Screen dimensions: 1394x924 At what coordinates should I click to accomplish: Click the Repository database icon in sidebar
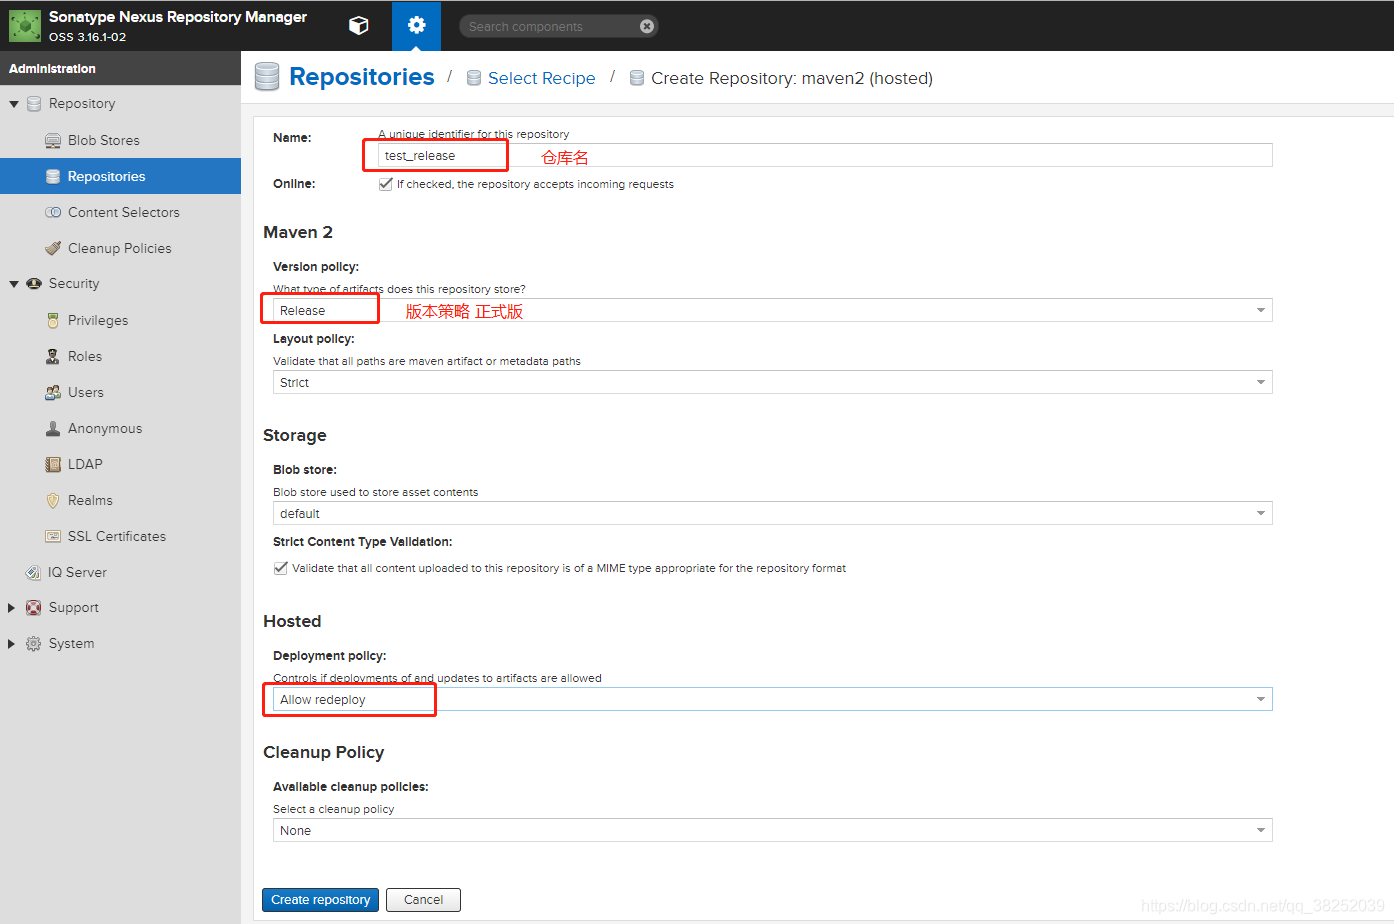pos(34,104)
